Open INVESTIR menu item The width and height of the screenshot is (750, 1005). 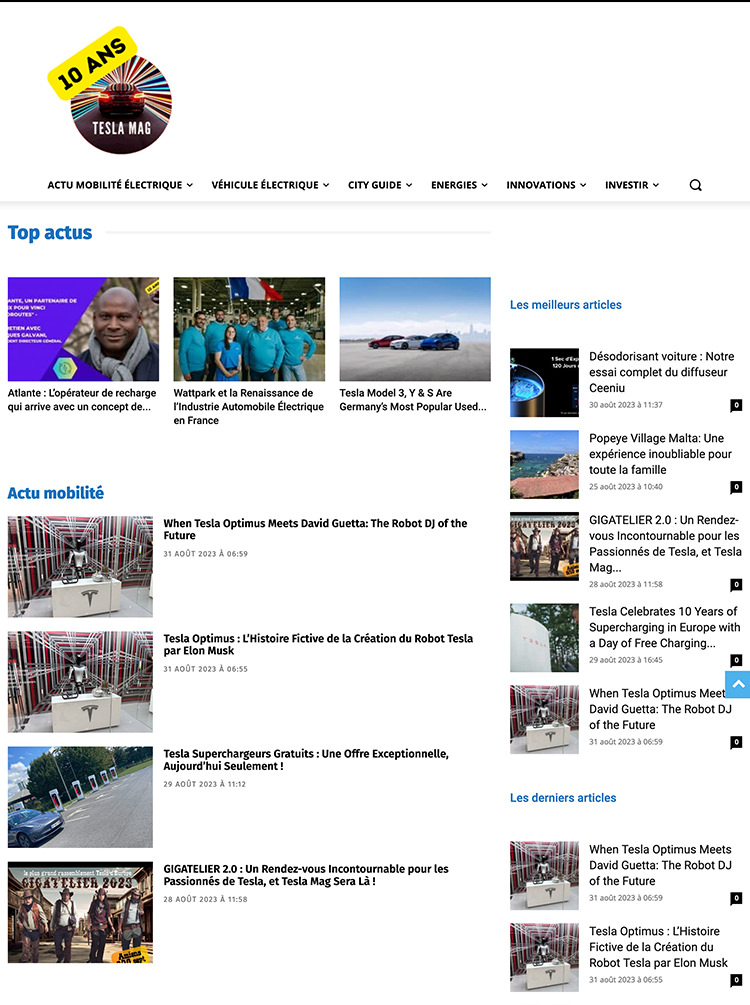pyautogui.click(x=627, y=185)
